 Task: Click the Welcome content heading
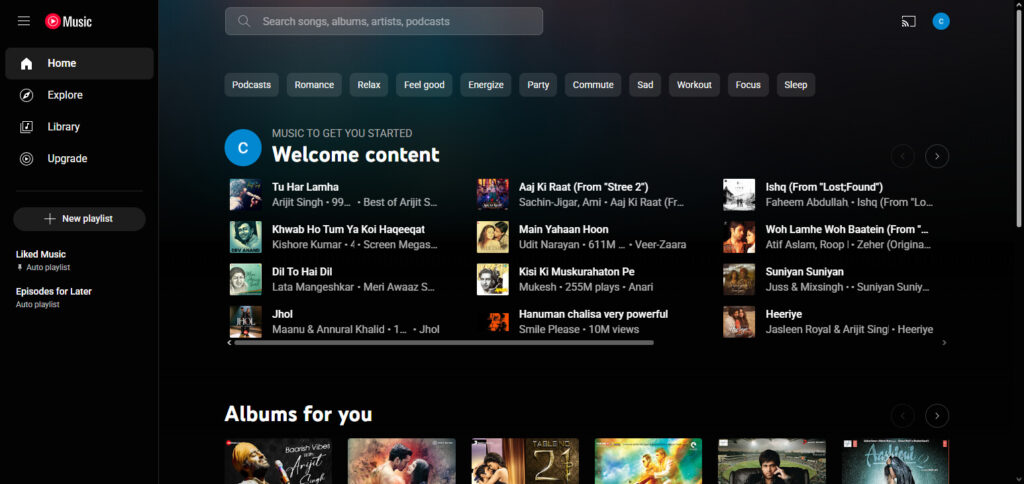[x=356, y=155]
